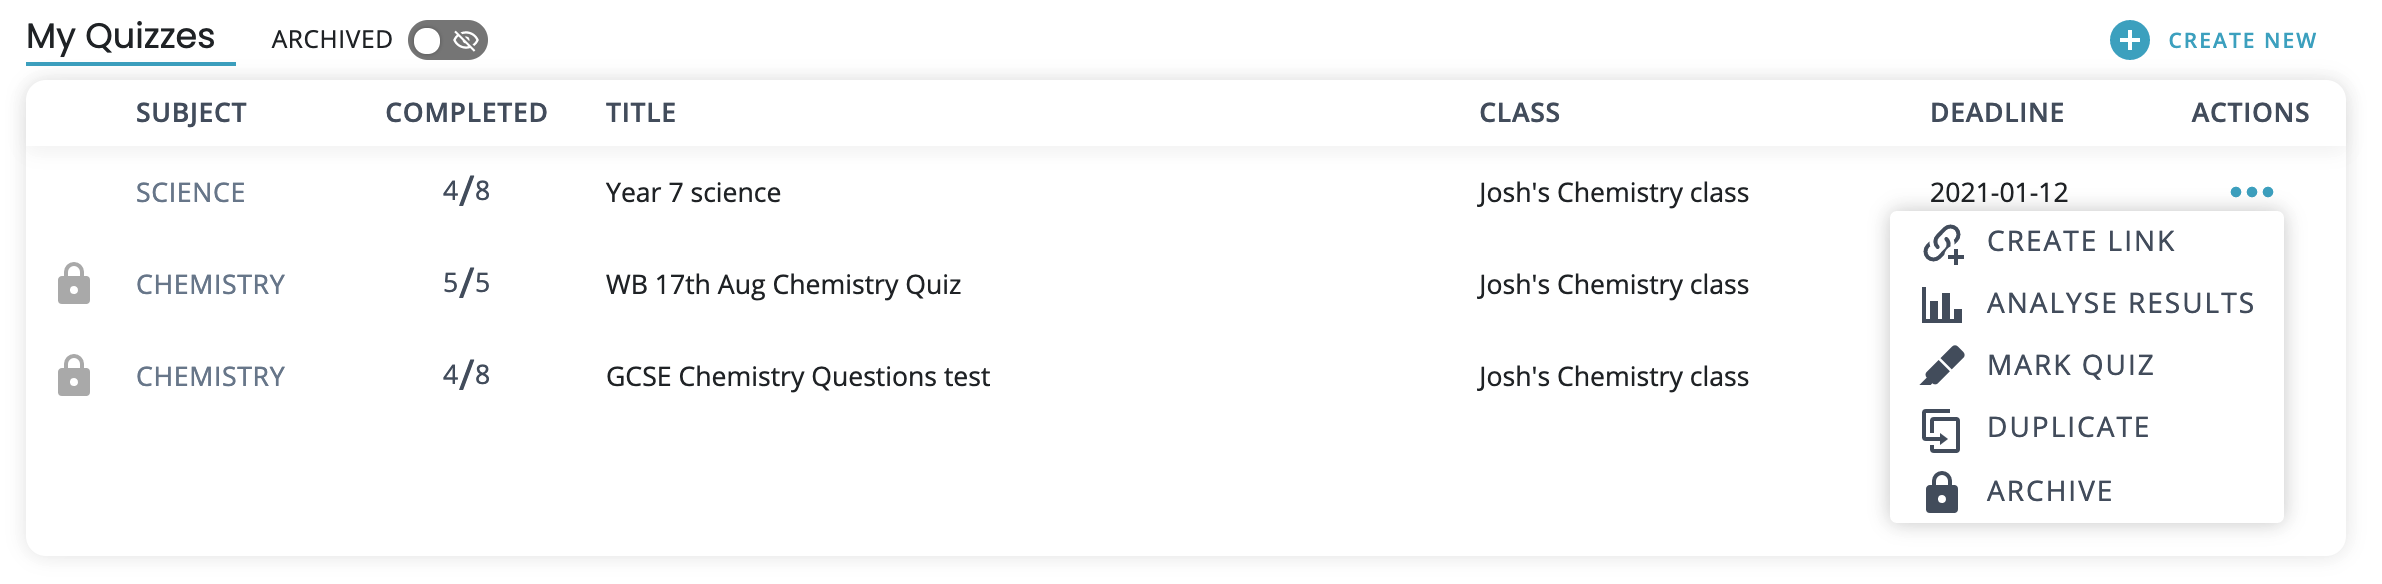
Task: Click the Archive padlock icon in menu
Action: coord(1941,492)
